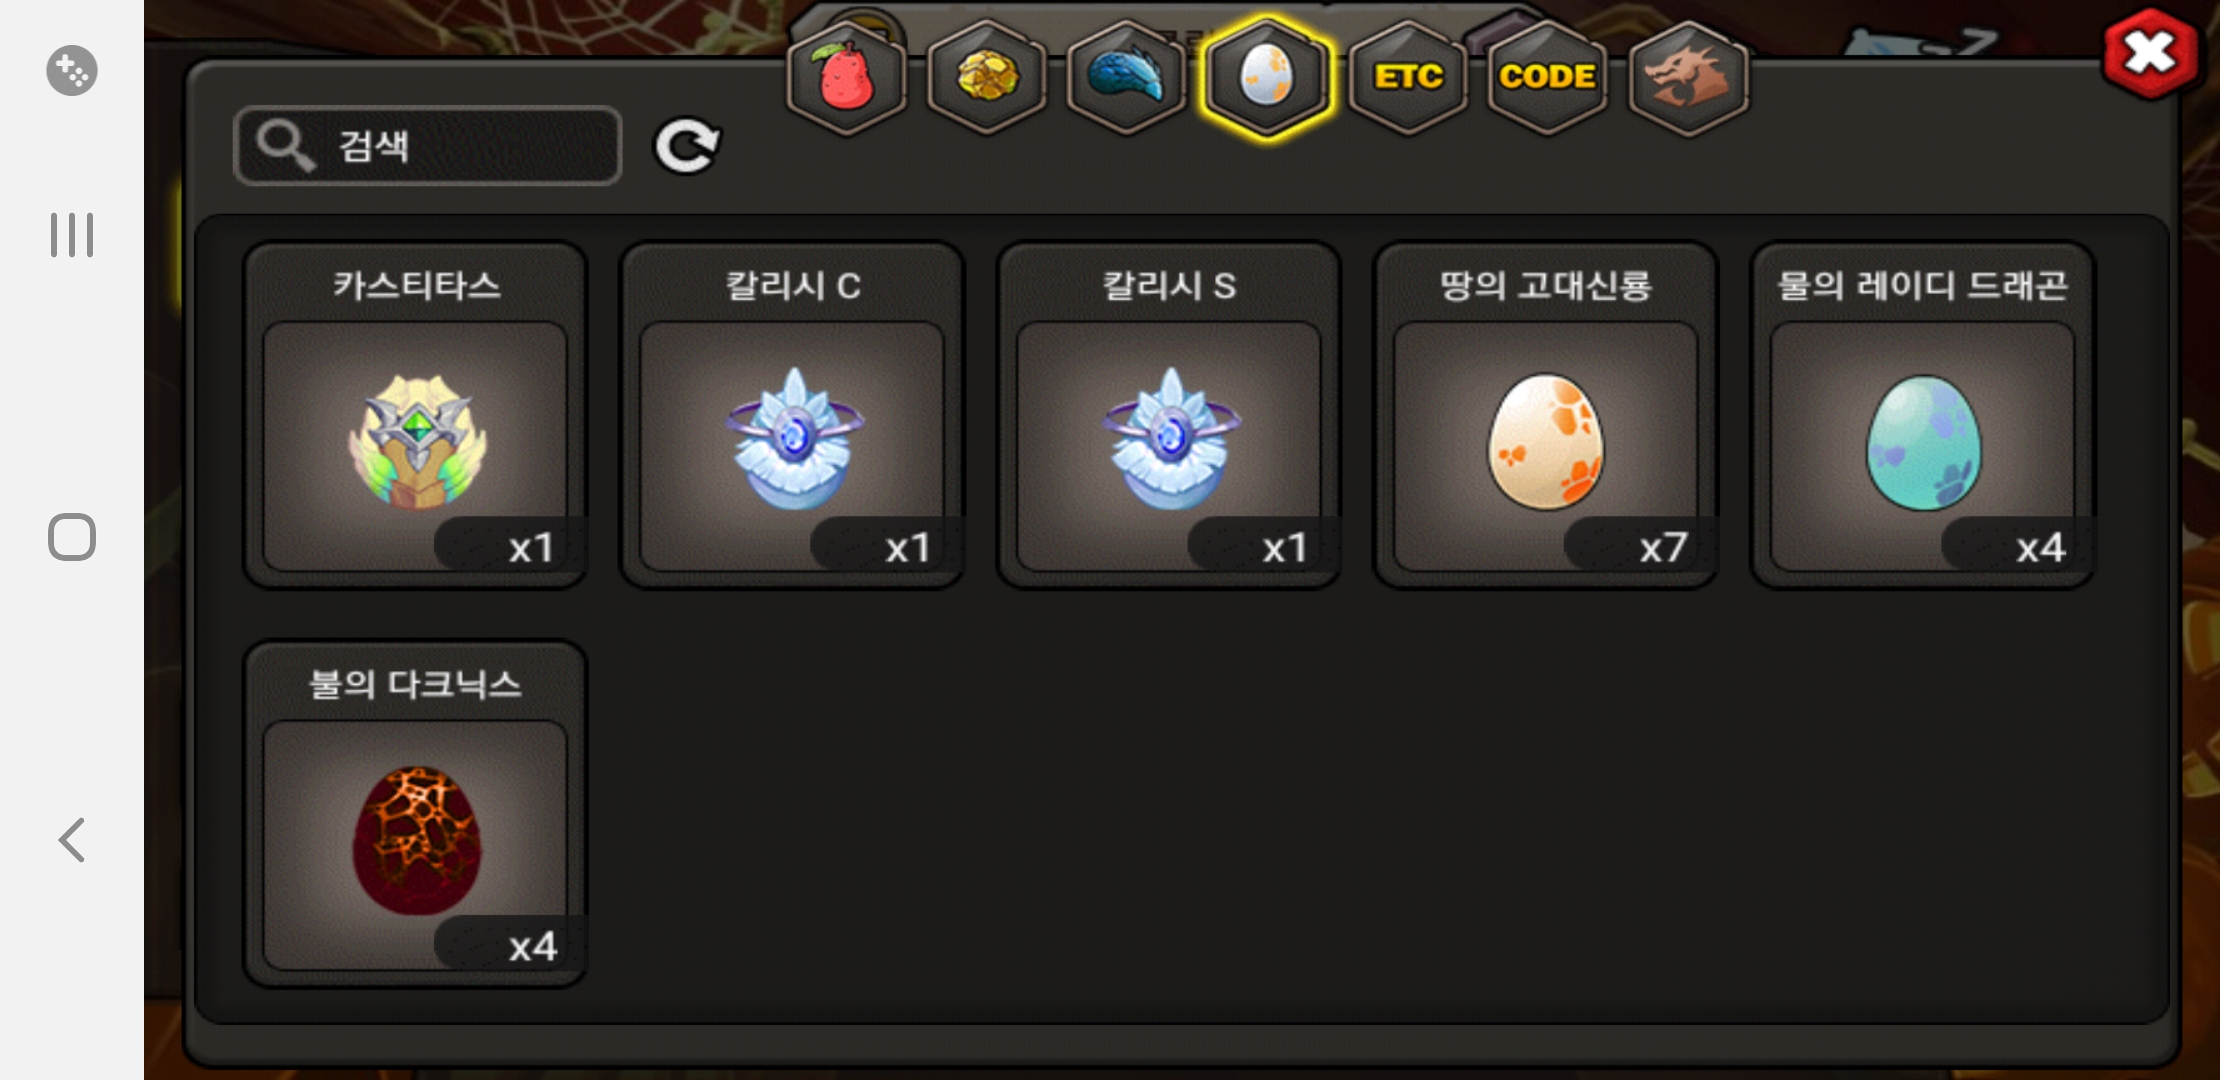Viewport: 2220px width, 1080px height.
Task: Open Android recent apps button
Action: 72,235
